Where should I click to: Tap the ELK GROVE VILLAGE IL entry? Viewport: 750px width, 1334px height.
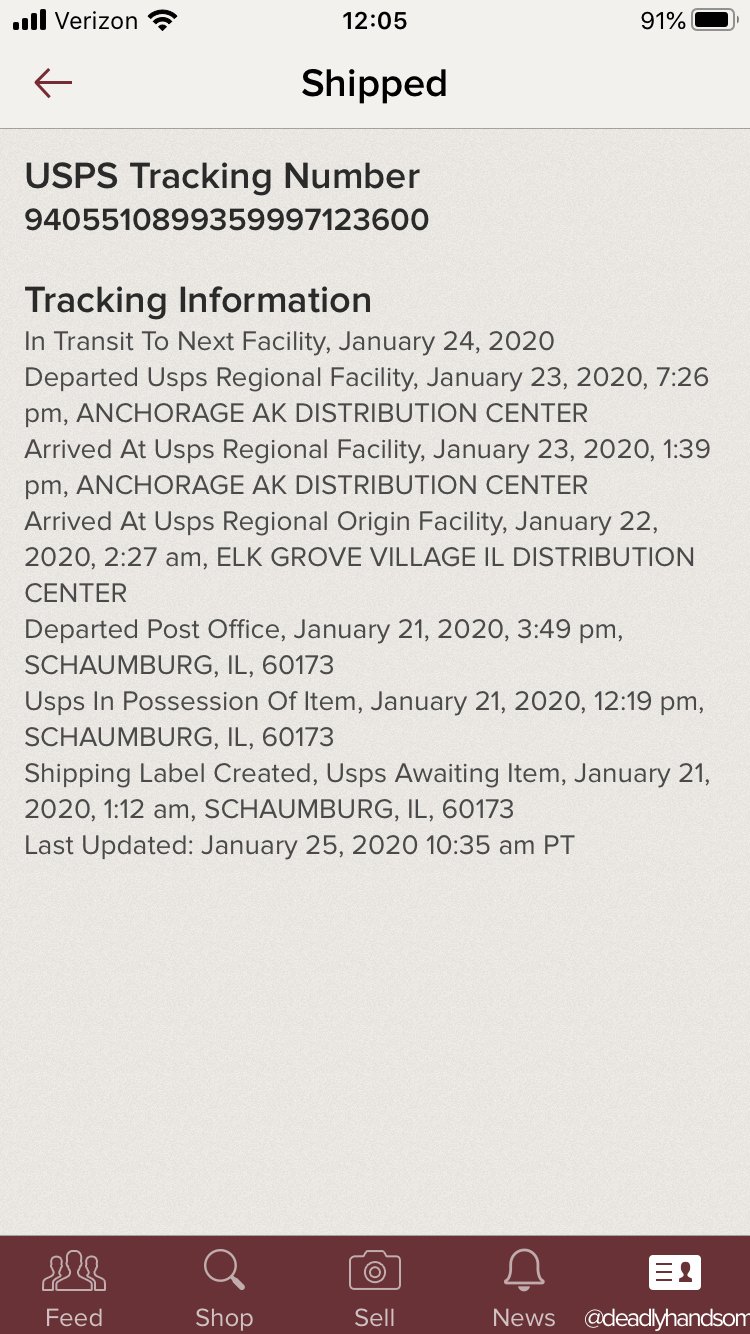pyautogui.click(x=360, y=557)
